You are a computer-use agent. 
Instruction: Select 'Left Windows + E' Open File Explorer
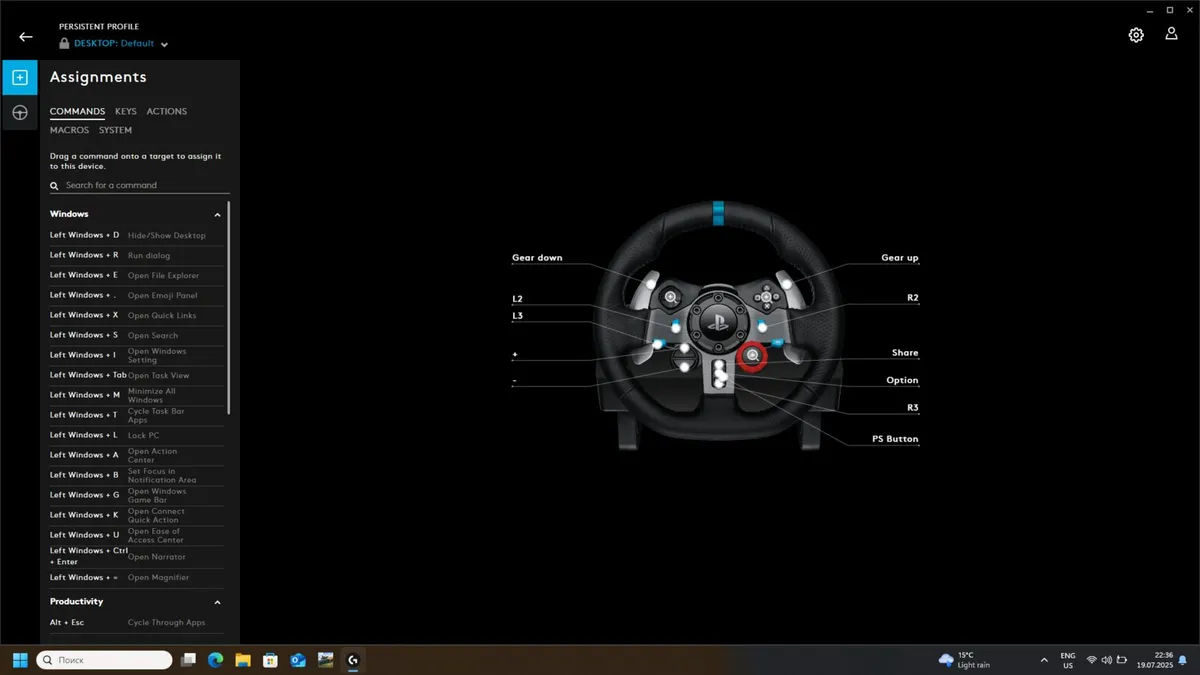137,275
